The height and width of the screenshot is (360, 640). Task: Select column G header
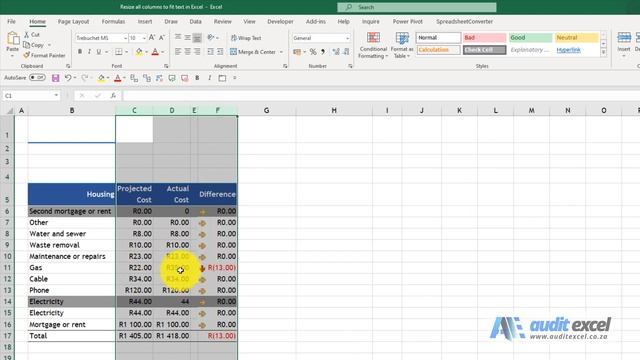pyautogui.click(x=267, y=111)
